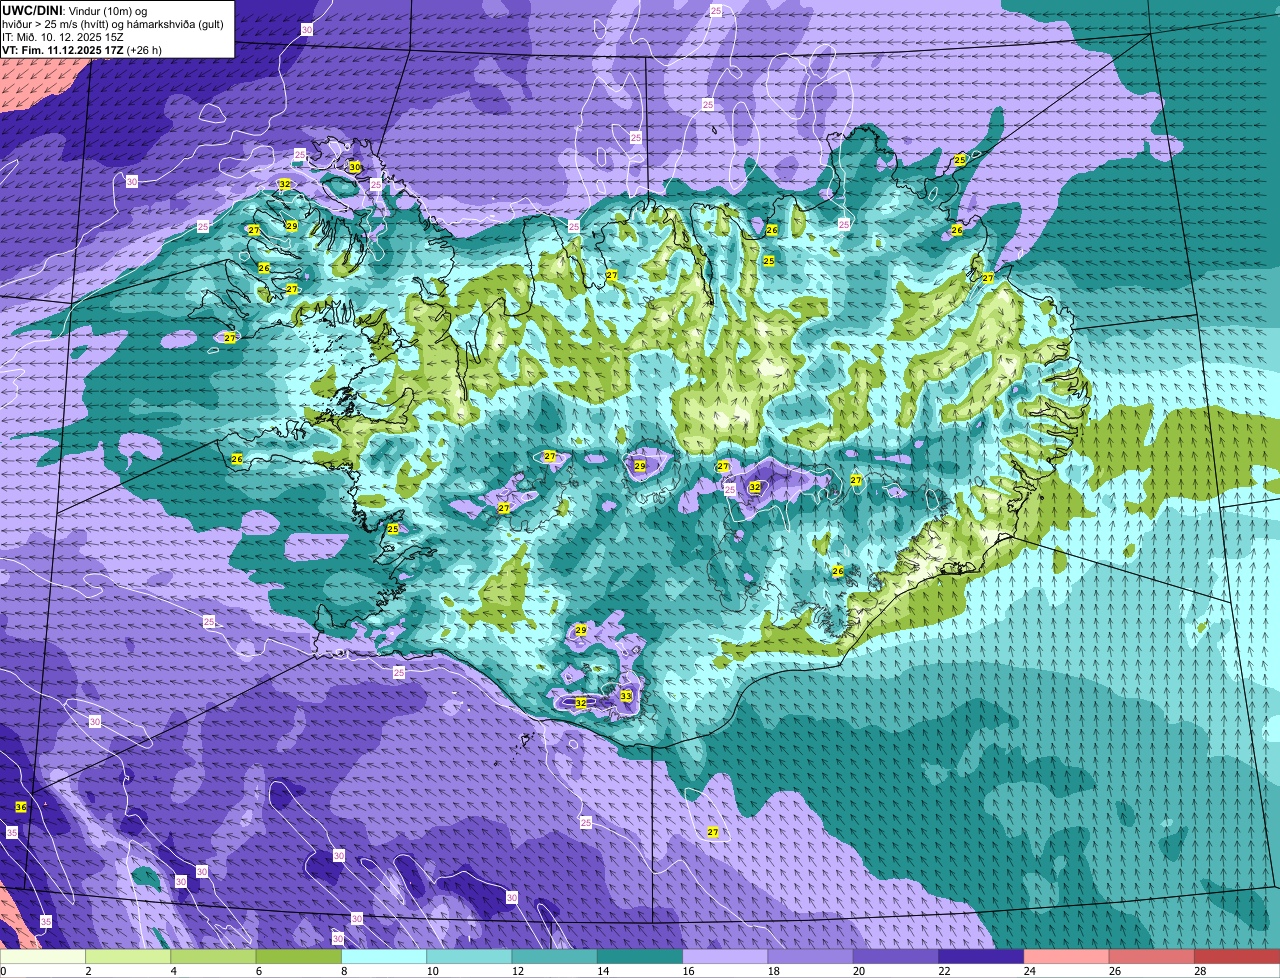Image resolution: width=1280 pixels, height=978 pixels.
Task: Click the 'hviður > 25 m/s' description line
Action: point(113,24)
